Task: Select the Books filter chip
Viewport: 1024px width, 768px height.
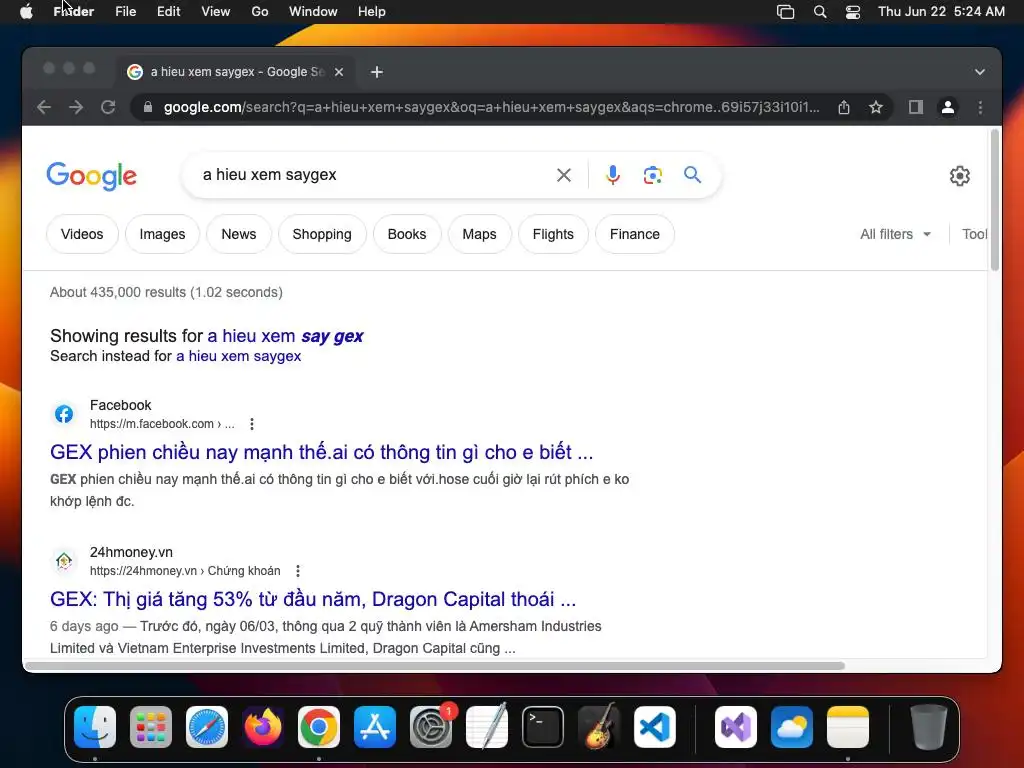Action: (x=407, y=234)
